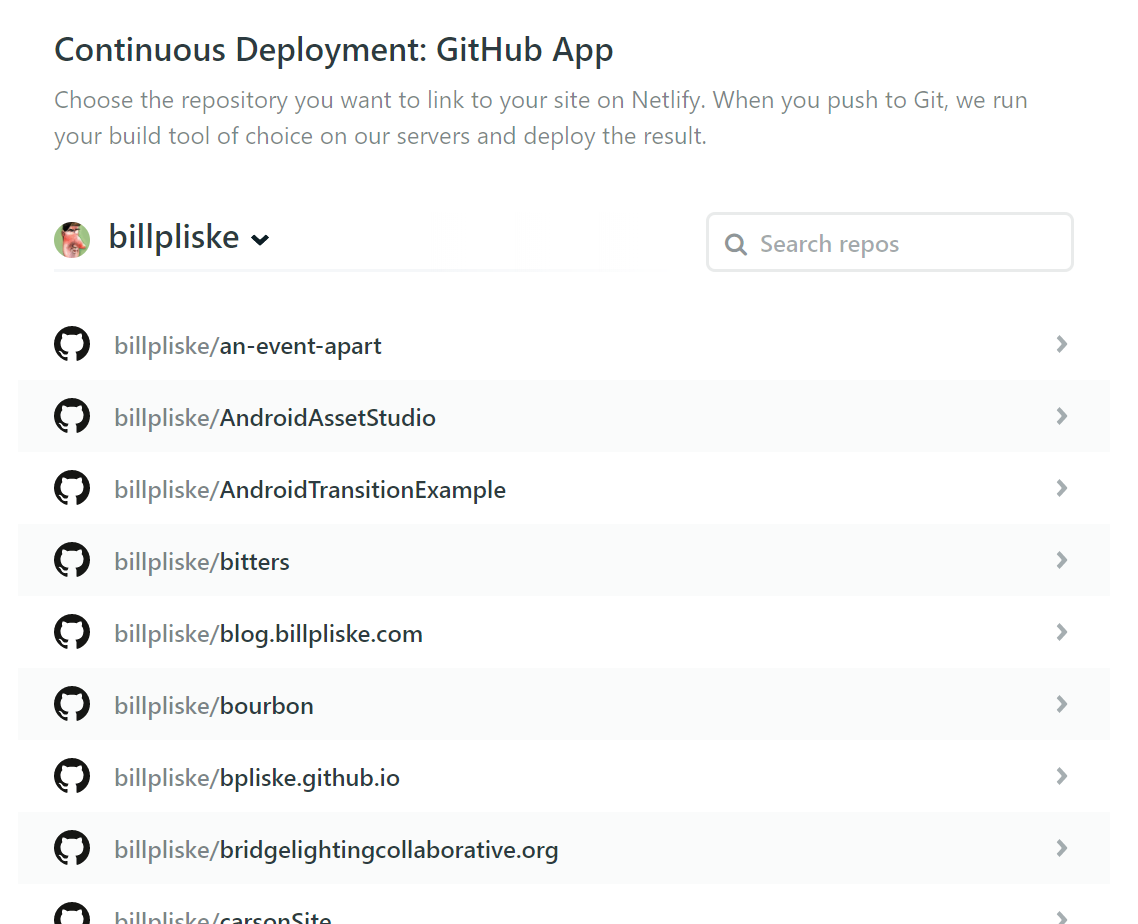Choose the billpliske/AndroidTransitionExample repository

pyautogui.click(x=564, y=488)
